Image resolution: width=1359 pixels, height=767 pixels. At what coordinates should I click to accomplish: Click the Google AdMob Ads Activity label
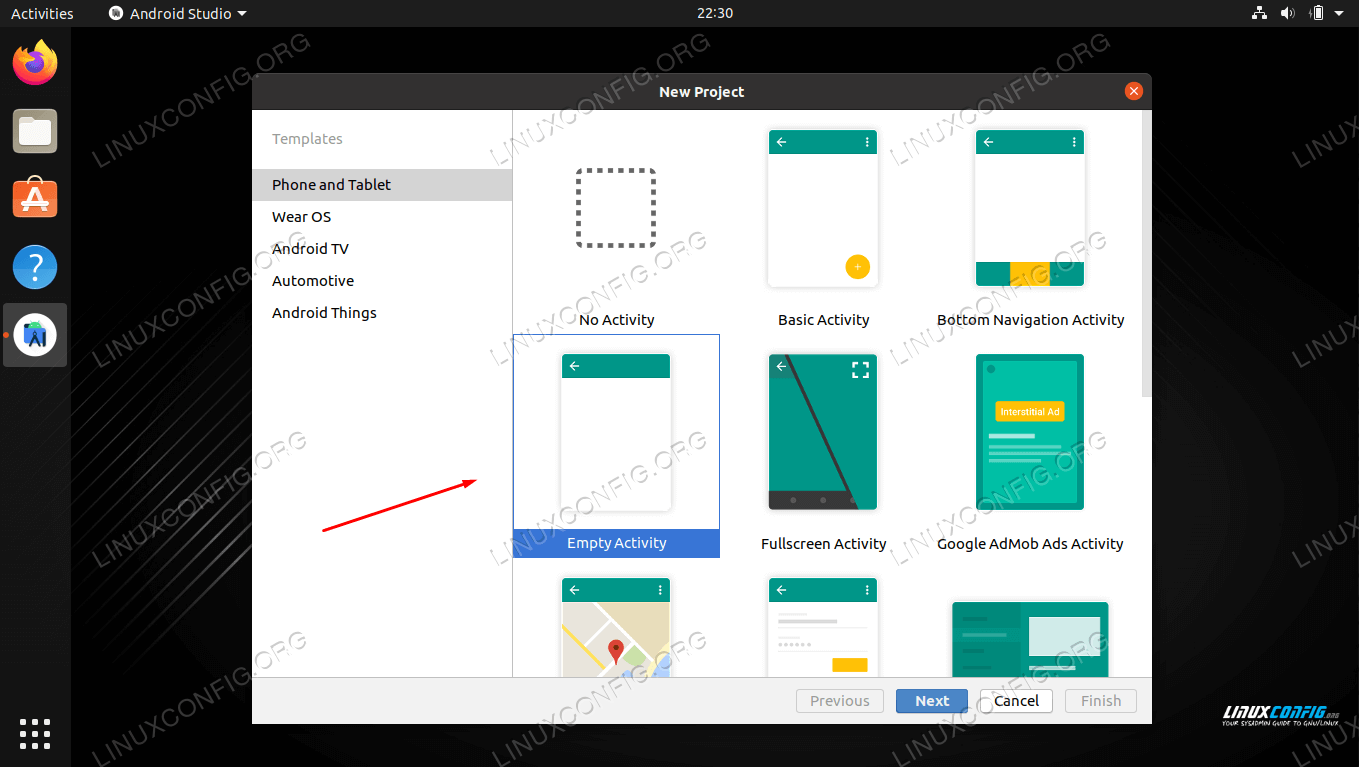(x=1031, y=544)
